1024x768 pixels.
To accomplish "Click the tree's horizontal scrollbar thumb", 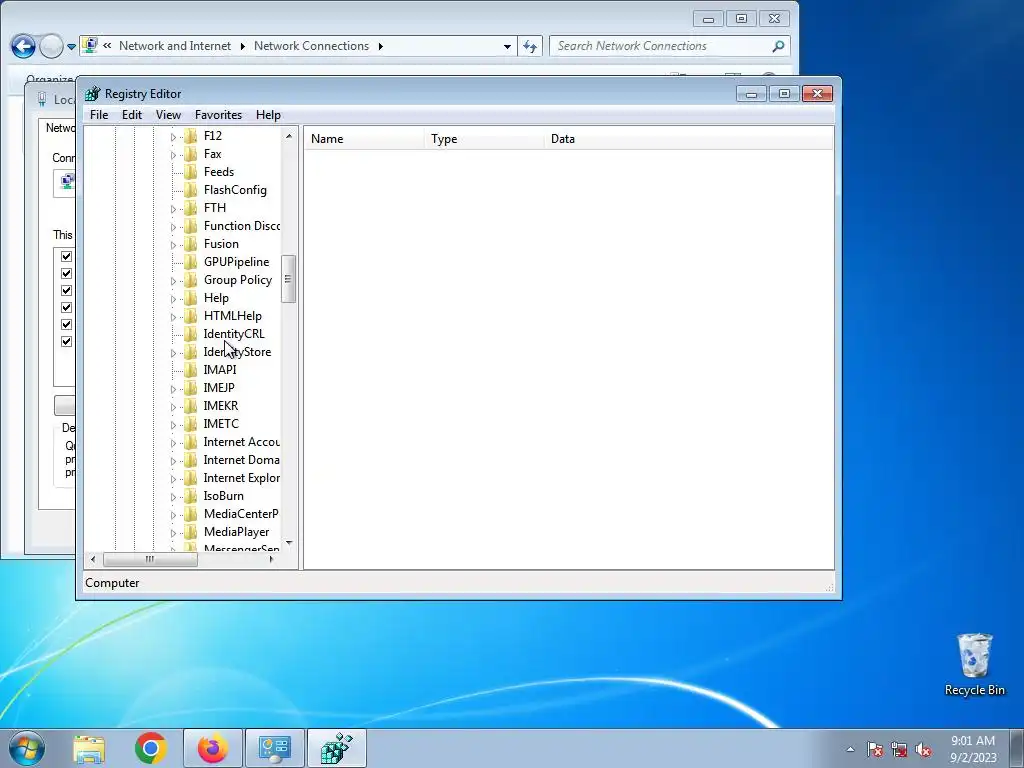I will coord(150,559).
